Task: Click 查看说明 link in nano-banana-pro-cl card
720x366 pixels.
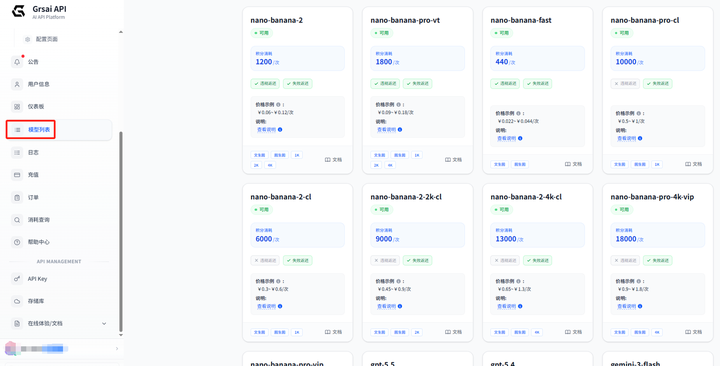Action: 627,139
